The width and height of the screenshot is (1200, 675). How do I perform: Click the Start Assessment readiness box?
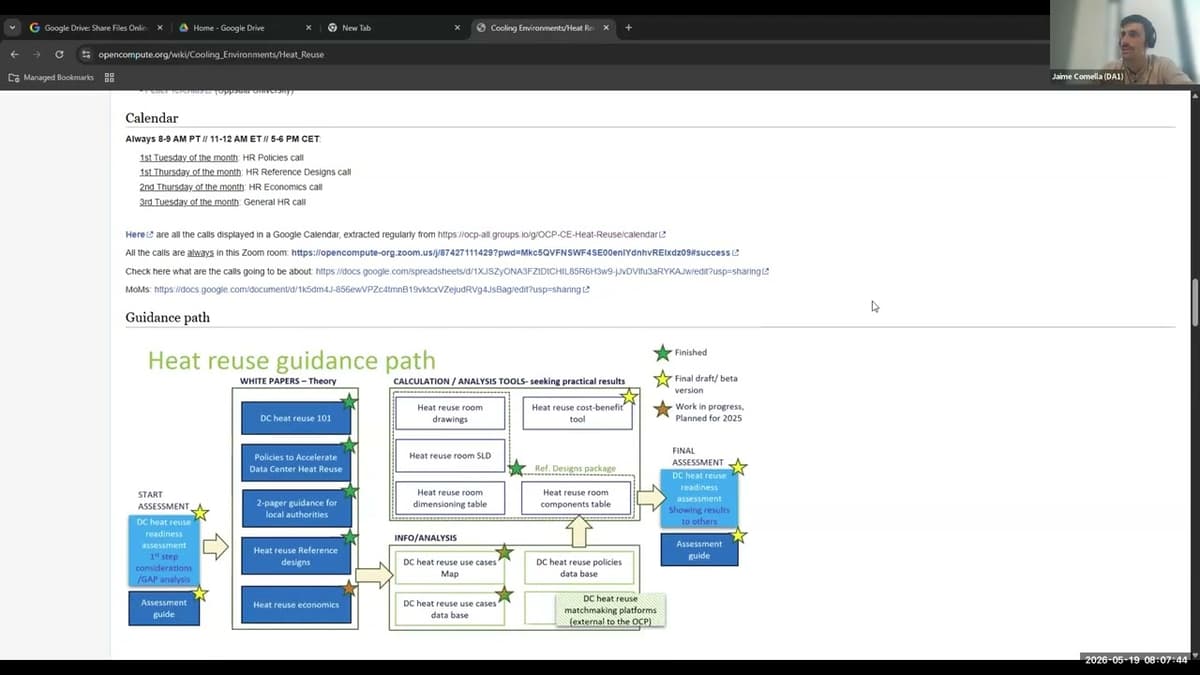click(x=164, y=550)
